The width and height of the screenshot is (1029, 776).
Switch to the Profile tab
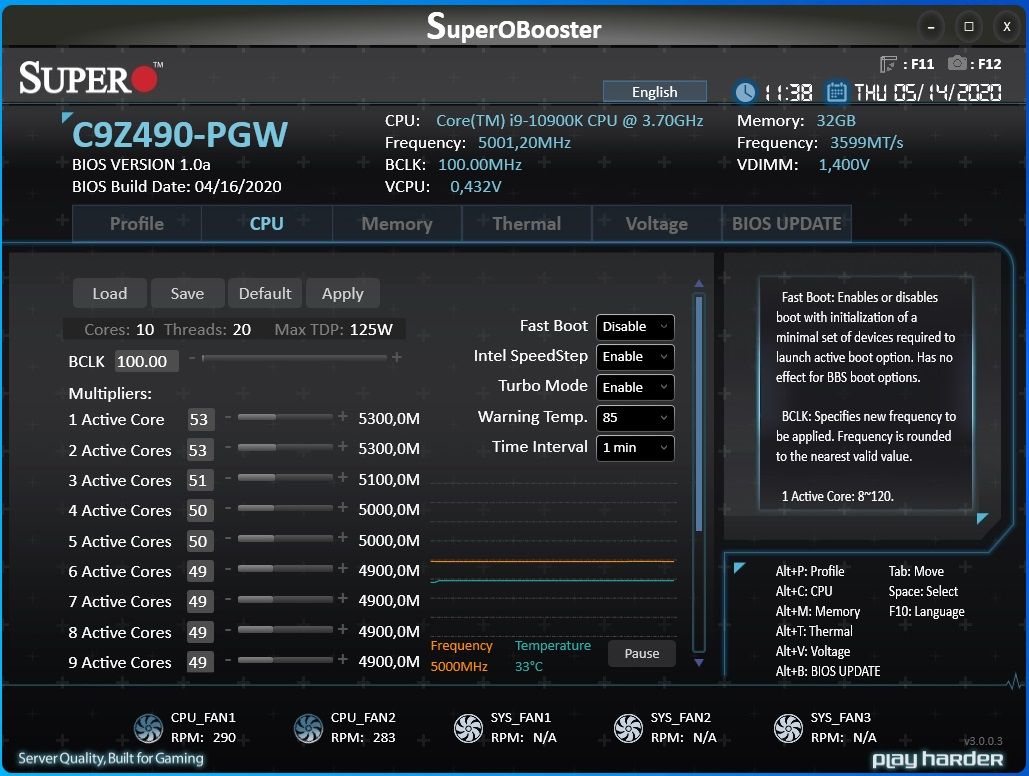pos(136,224)
